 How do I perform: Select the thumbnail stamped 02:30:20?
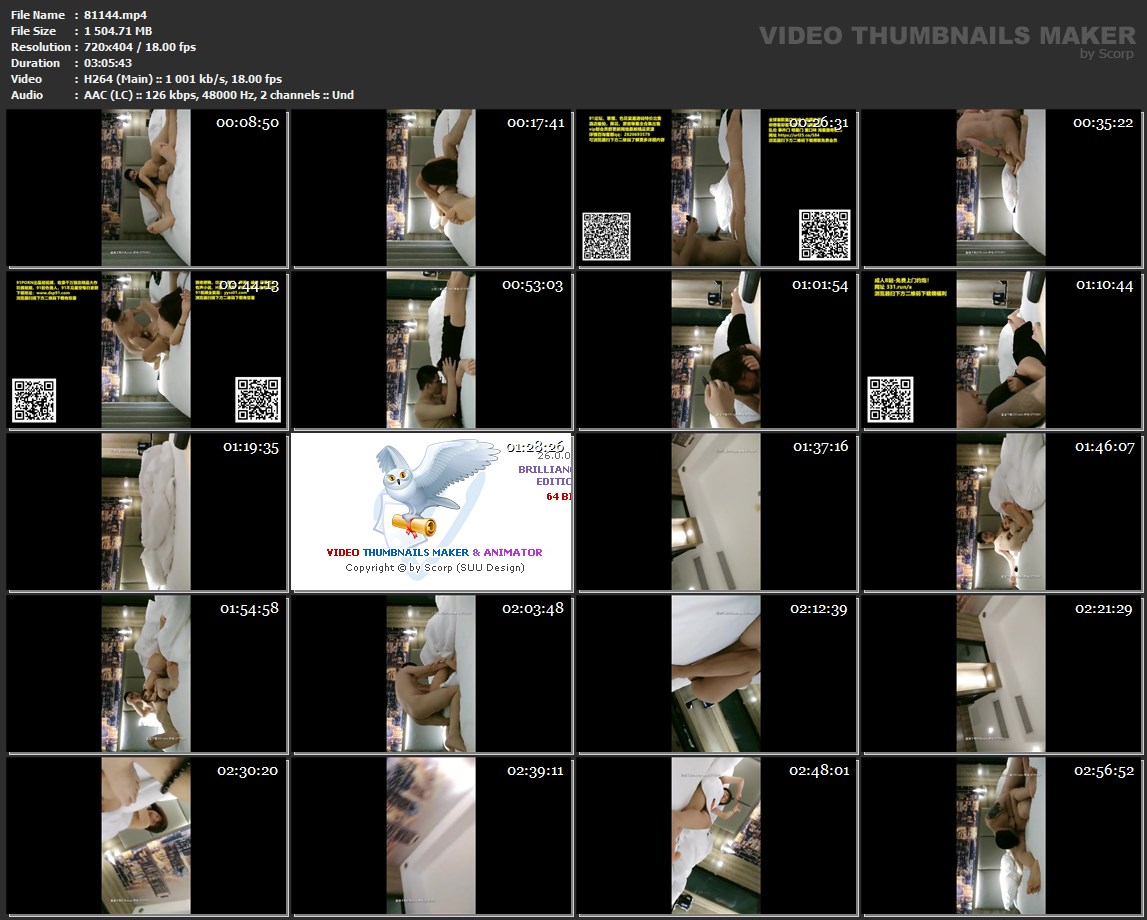(146, 836)
